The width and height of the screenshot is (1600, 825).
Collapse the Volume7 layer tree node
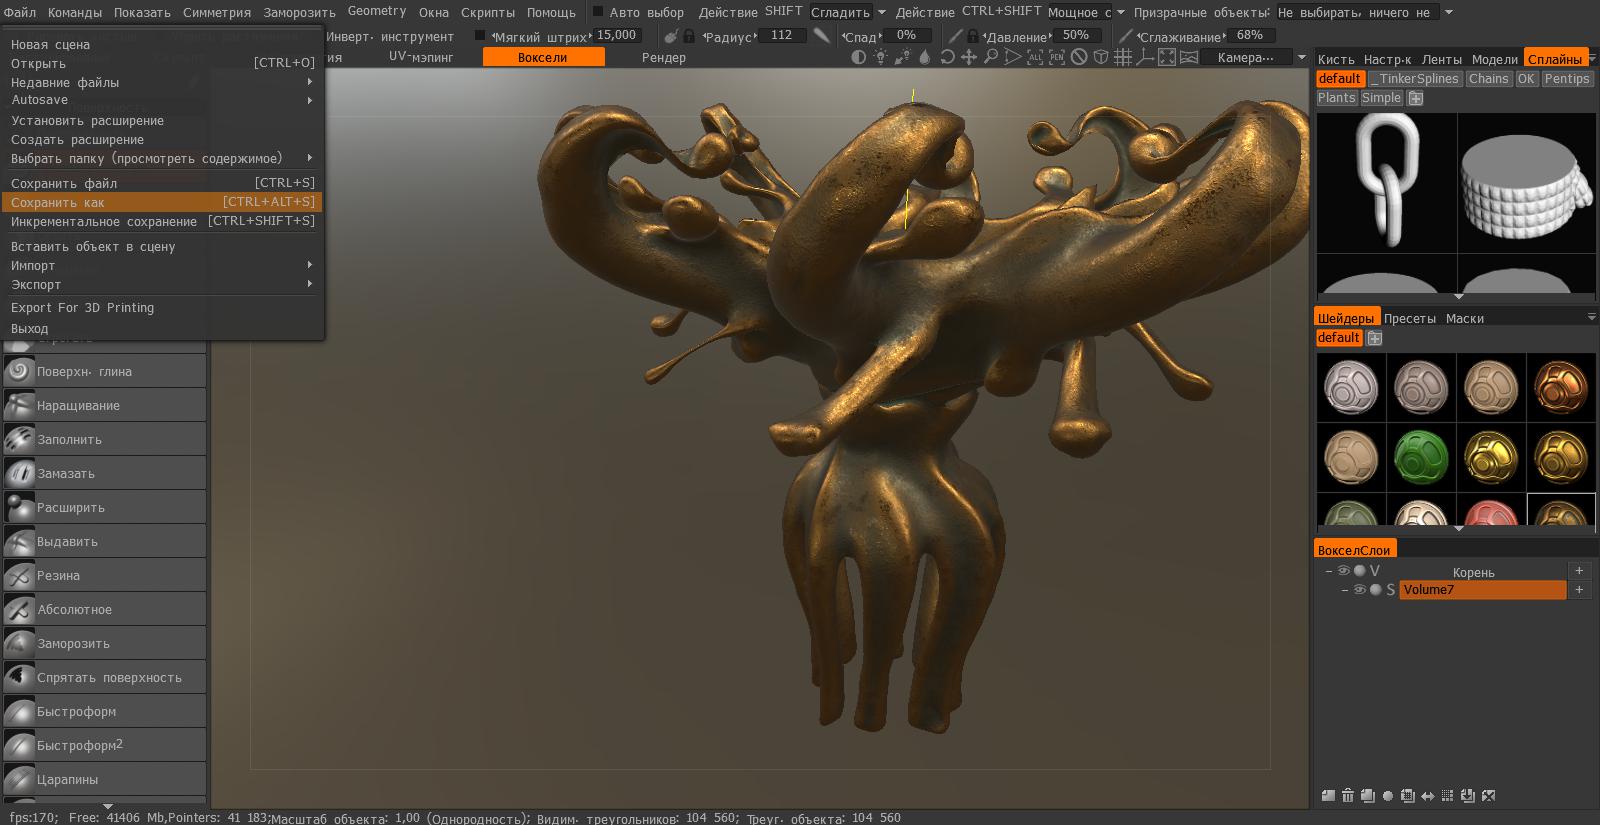point(1345,590)
